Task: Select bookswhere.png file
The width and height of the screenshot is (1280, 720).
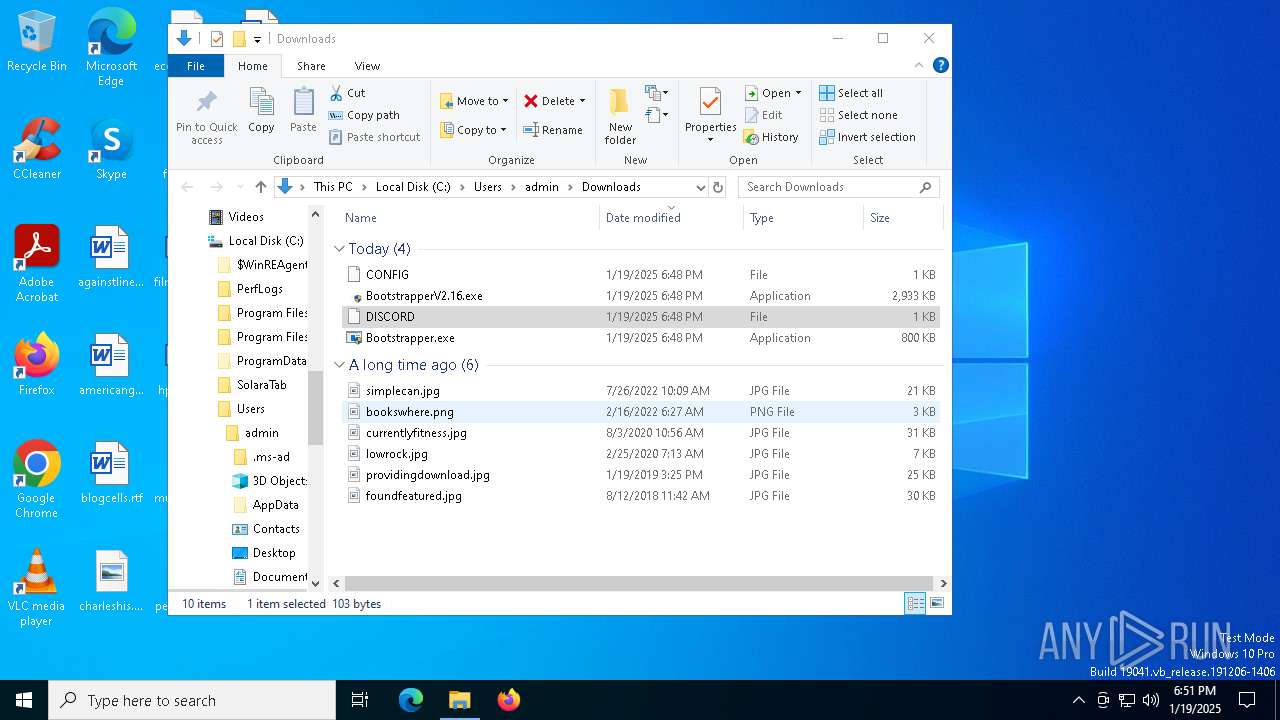Action: tap(640, 412)
